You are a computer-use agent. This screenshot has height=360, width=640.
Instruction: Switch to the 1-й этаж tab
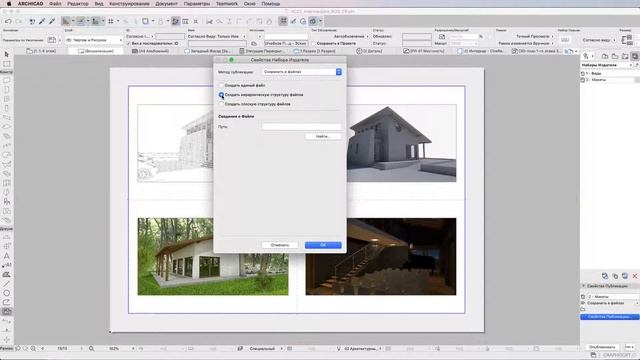41,51
